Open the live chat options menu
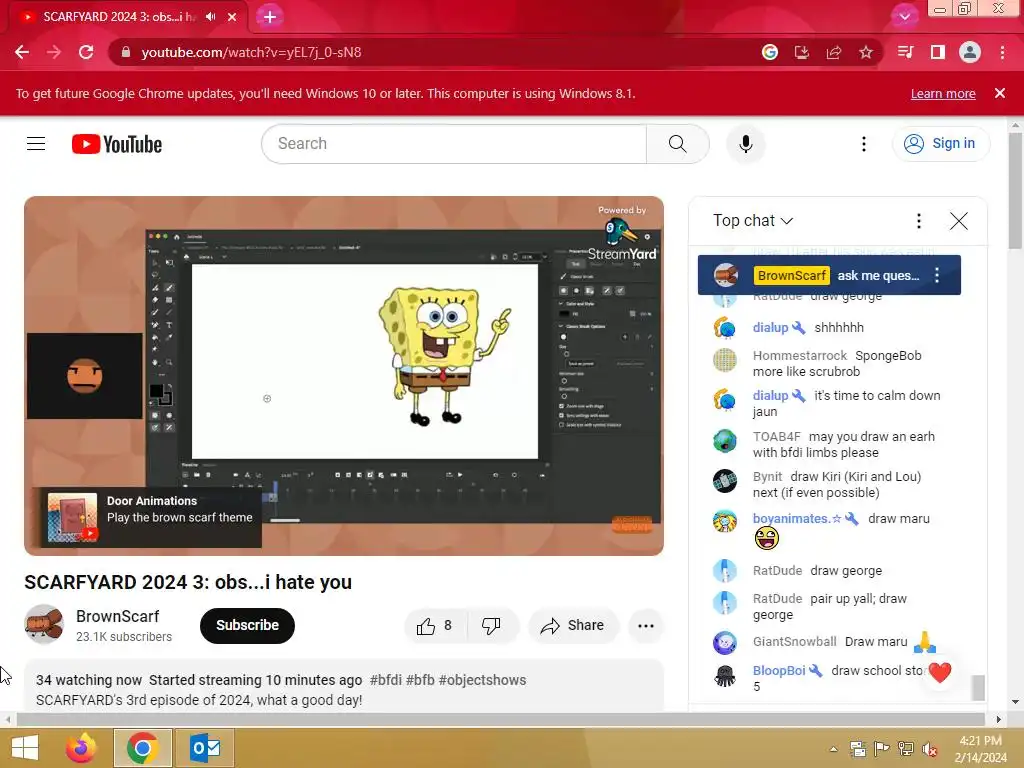 click(919, 221)
